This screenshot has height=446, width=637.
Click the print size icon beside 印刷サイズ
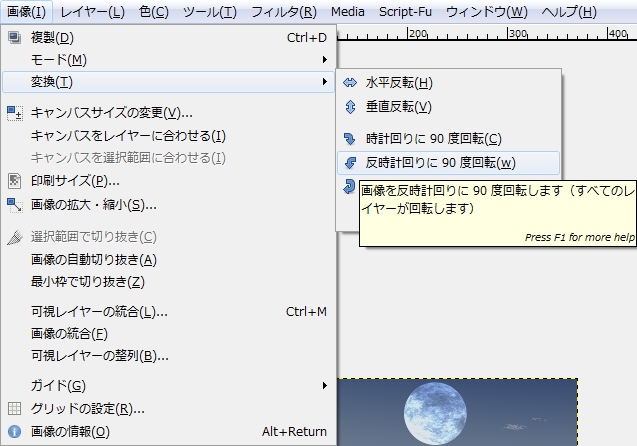coord(15,181)
